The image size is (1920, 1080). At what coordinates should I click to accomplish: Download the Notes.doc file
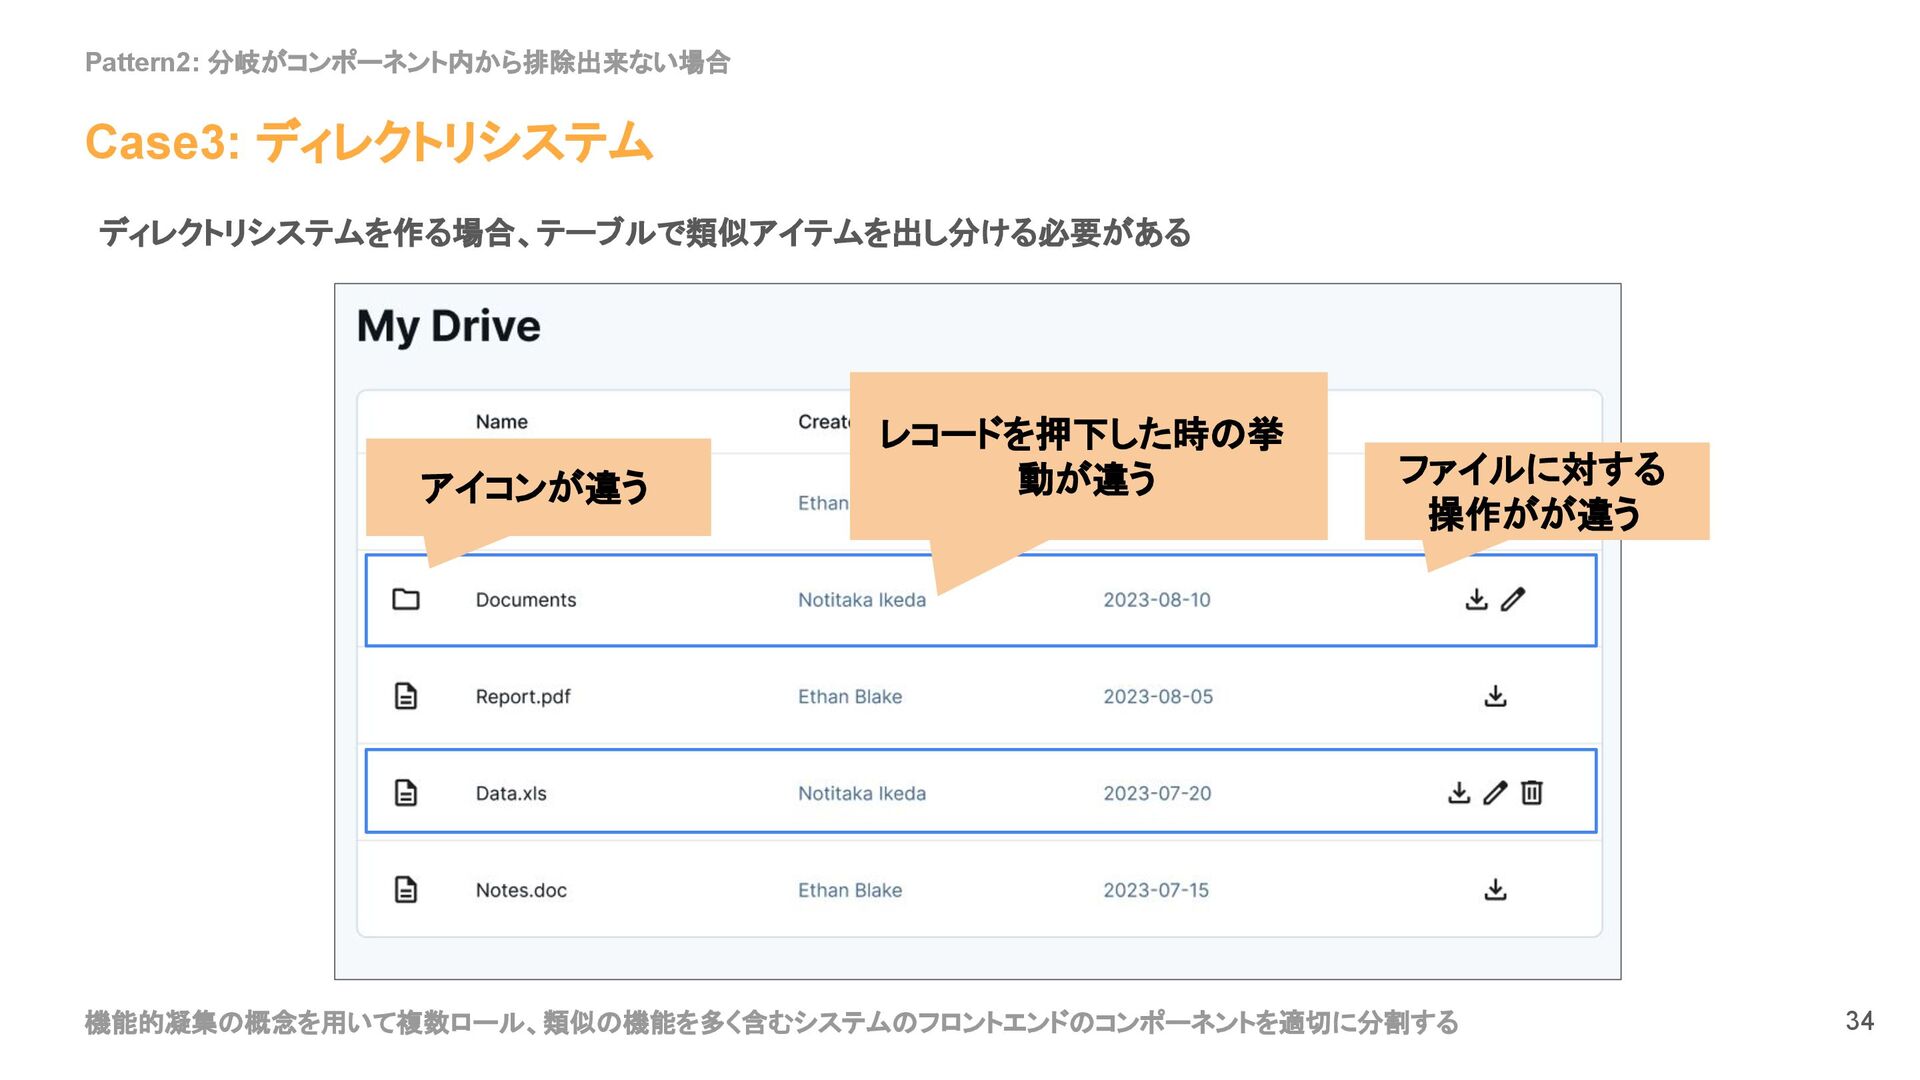(x=1495, y=889)
